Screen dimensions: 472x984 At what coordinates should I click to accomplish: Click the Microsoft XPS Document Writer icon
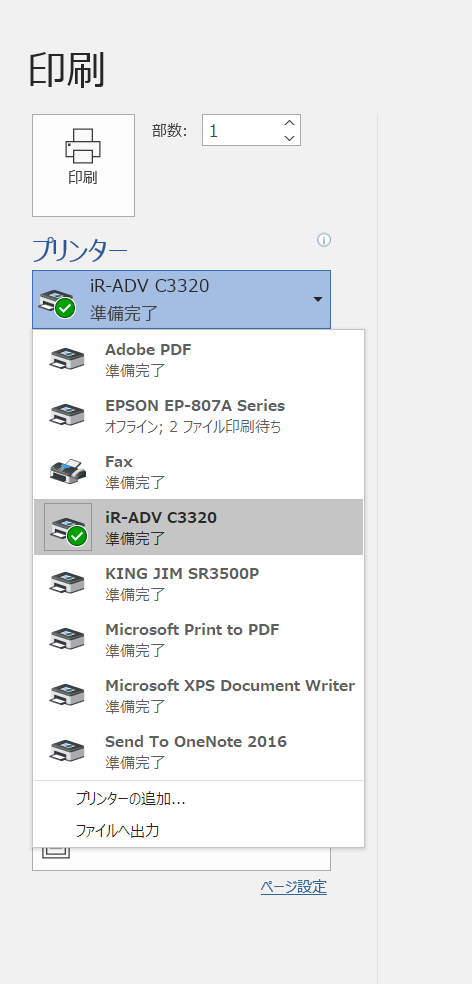[x=67, y=695]
